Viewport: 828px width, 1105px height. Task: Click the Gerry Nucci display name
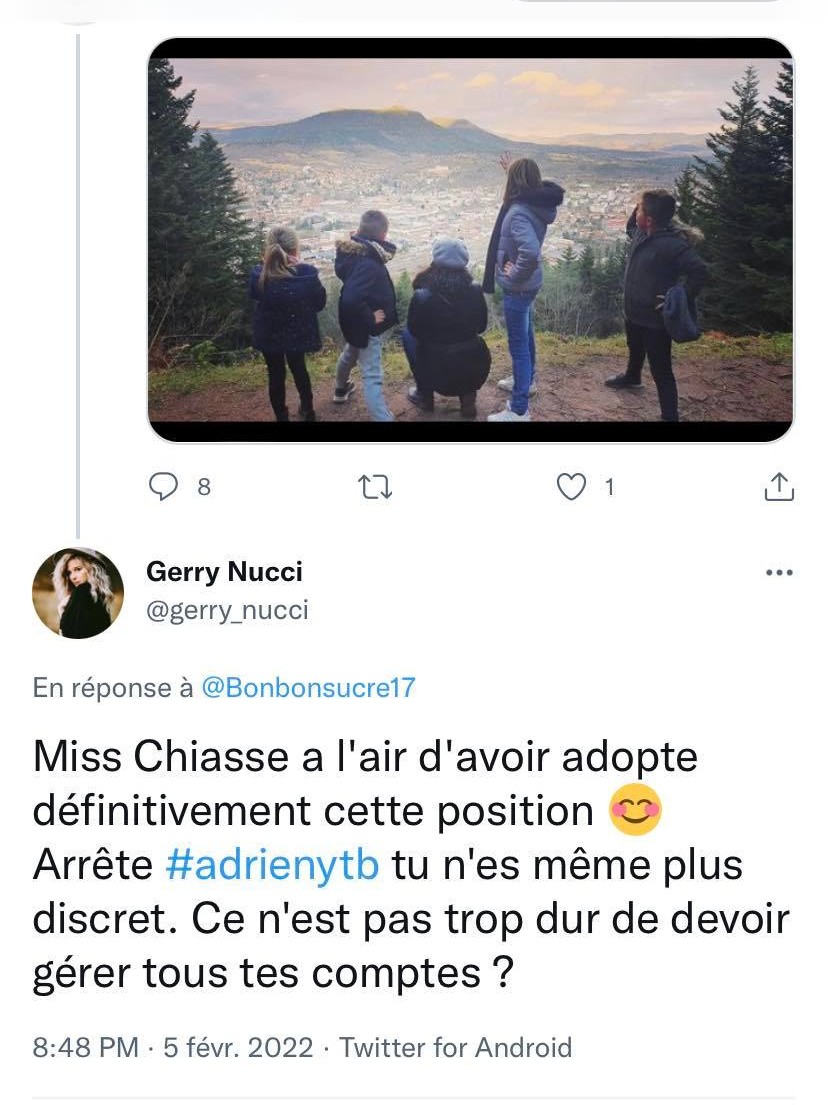tap(224, 572)
